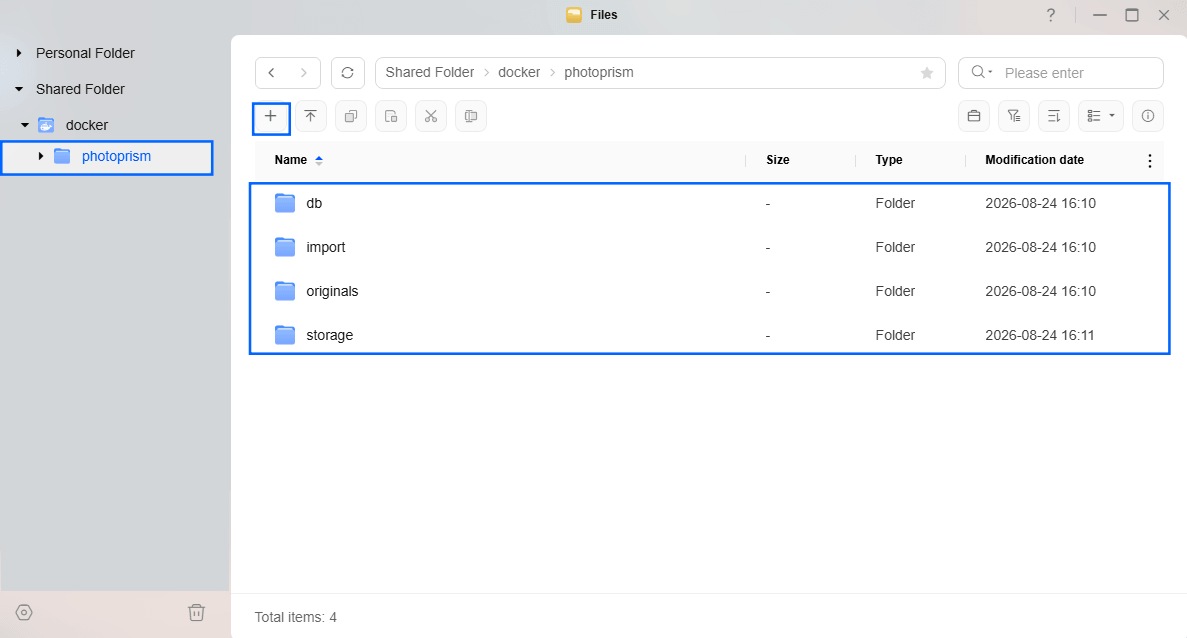This screenshot has height=638, width=1187.
Task: Click the upload arrow toolbar icon
Action: pyautogui.click(x=310, y=117)
